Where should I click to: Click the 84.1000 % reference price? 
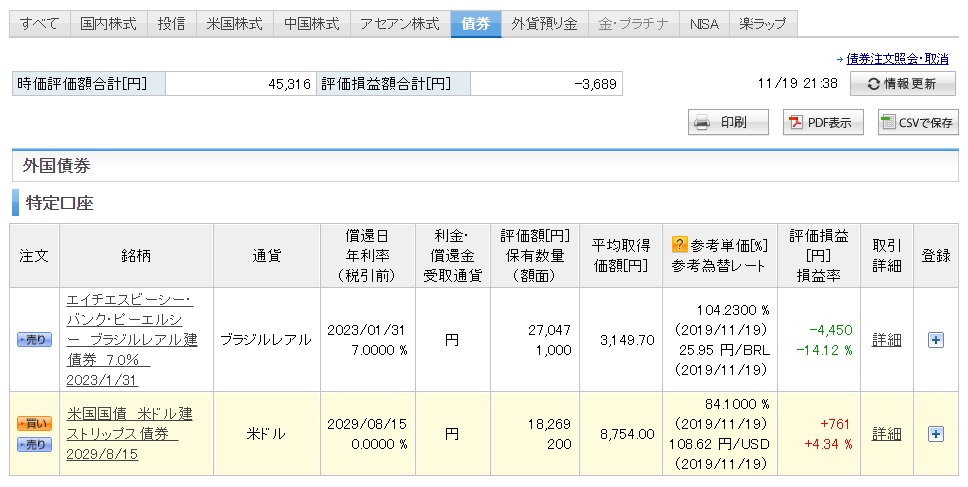(x=737, y=405)
